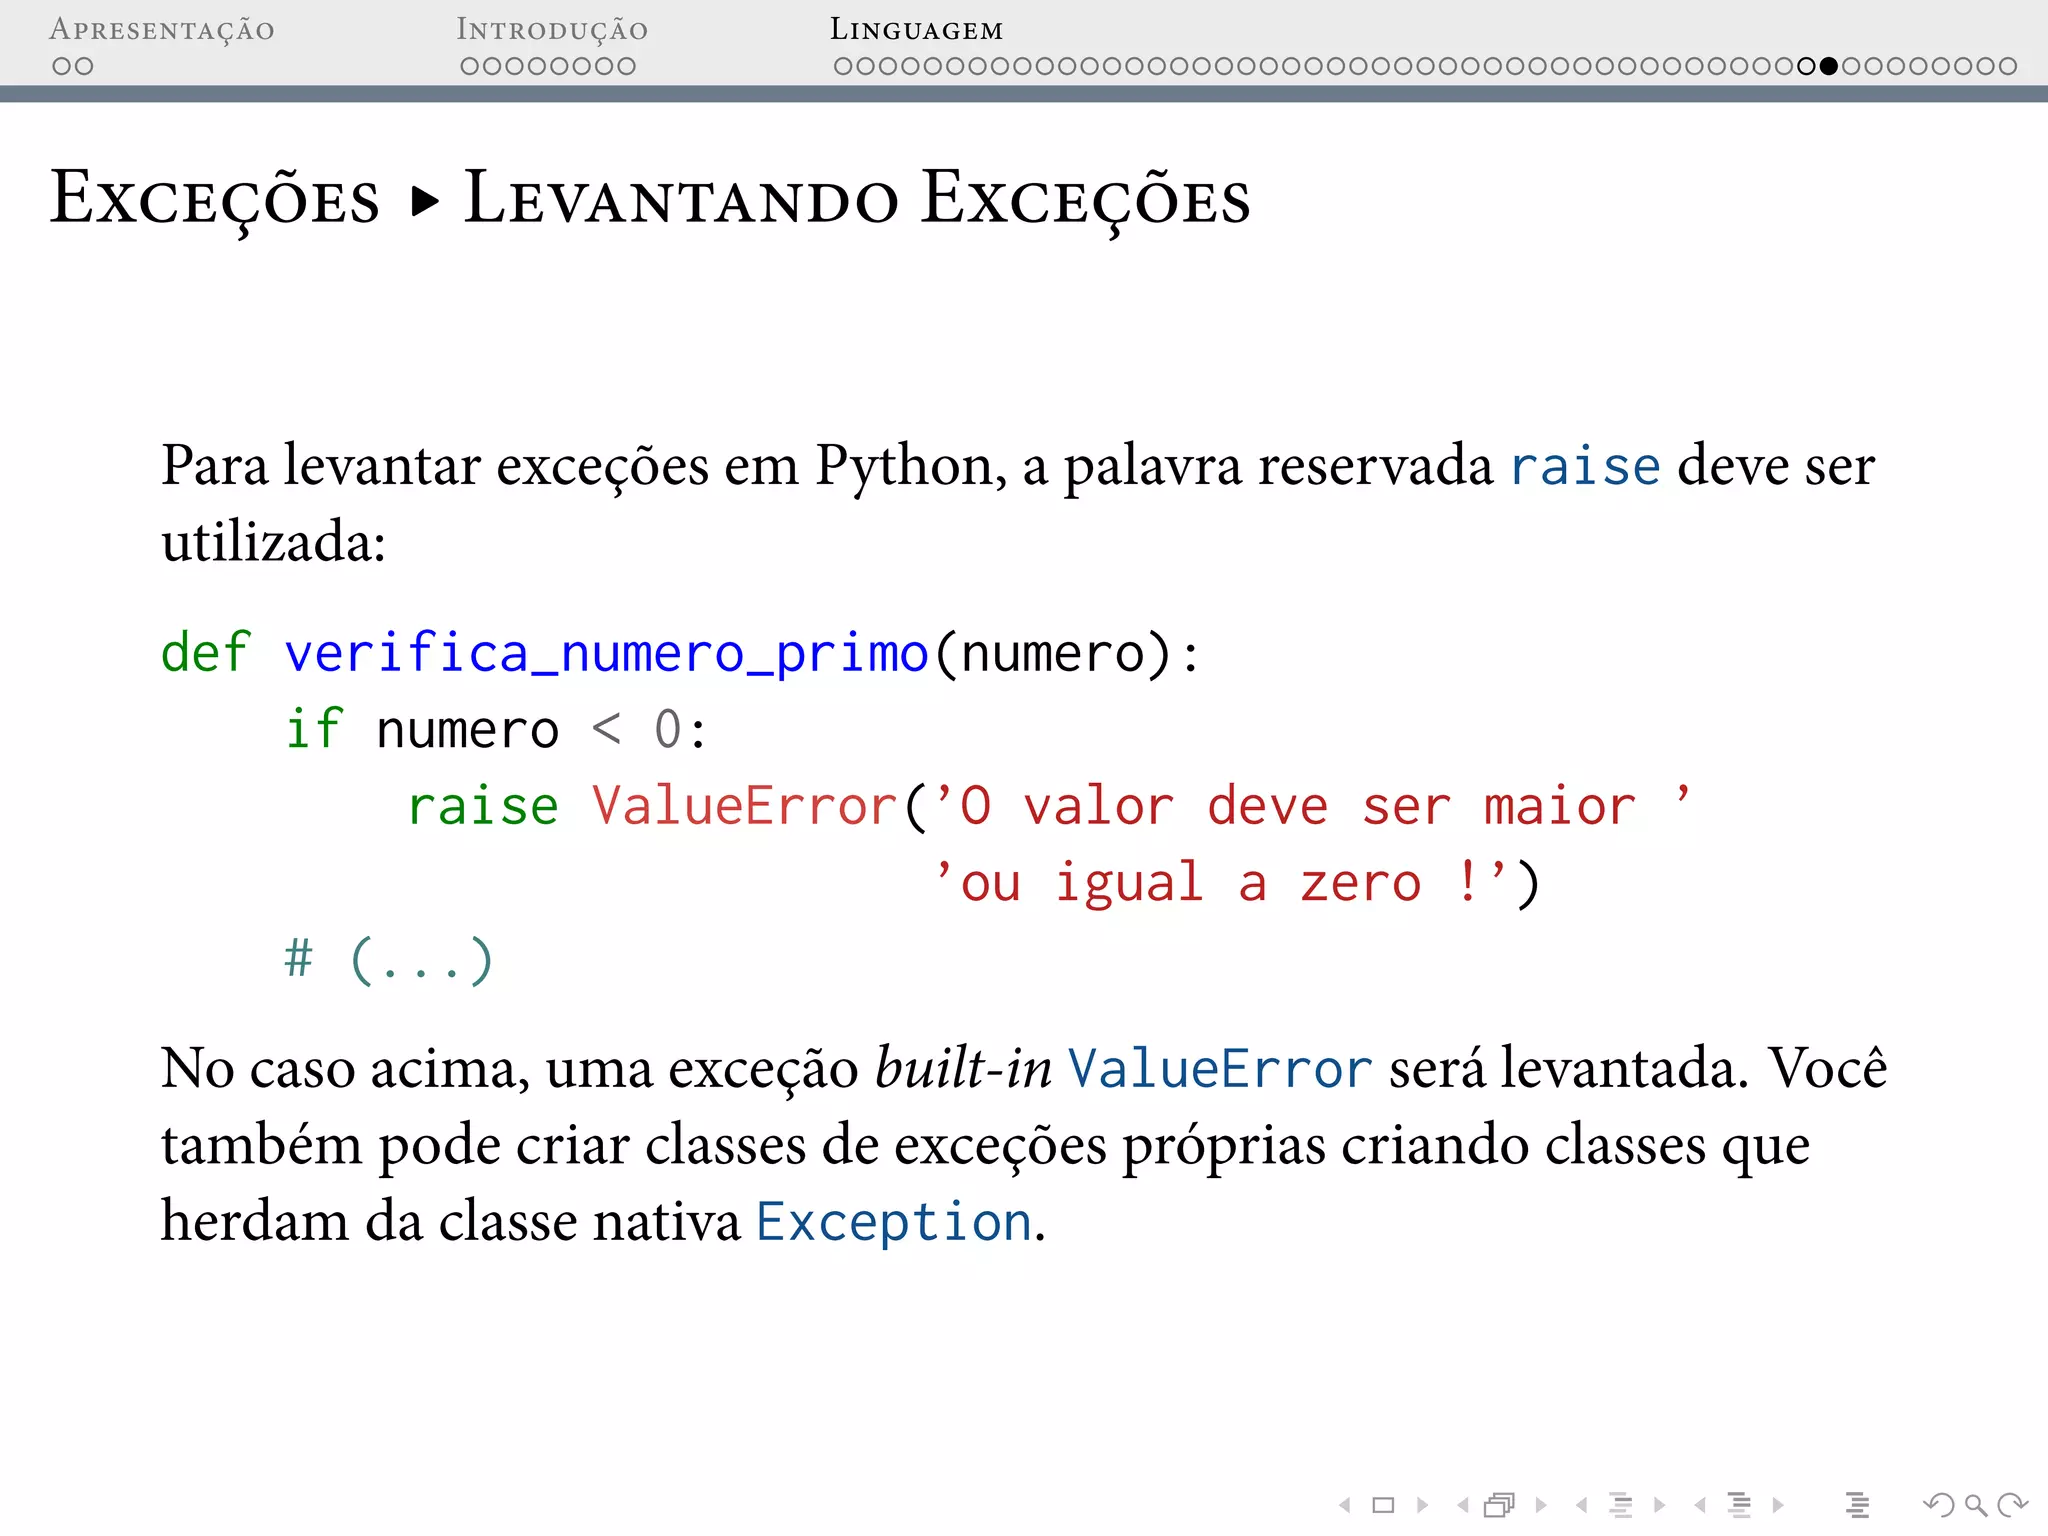Click the green 'def' keyword

206,653
